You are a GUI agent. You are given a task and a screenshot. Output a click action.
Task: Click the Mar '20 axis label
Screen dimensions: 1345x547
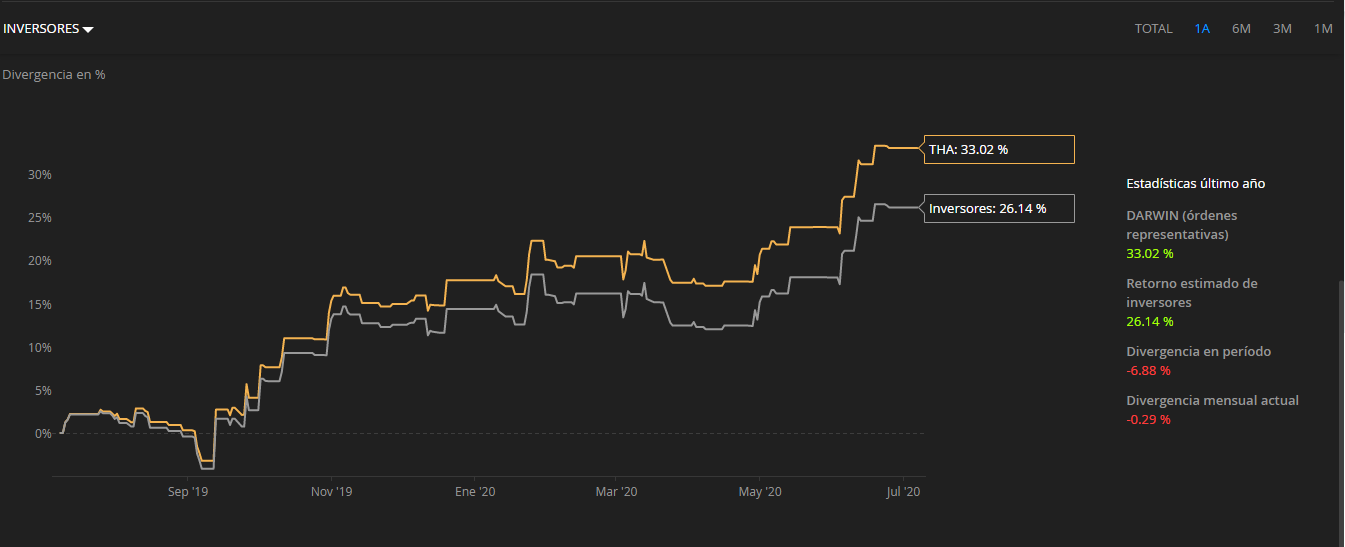(616, 492)
